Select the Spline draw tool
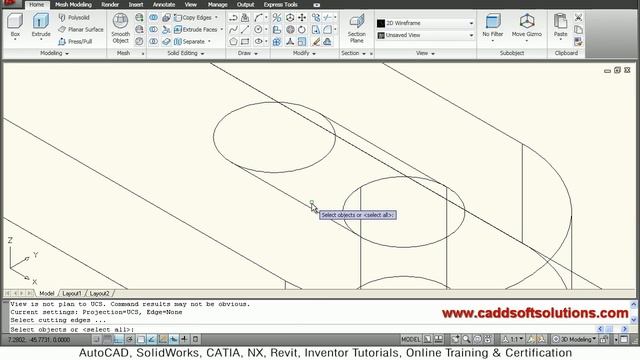The height and width of the screenshot is (360, 640). pyautogui.click(x=233, y=29)
